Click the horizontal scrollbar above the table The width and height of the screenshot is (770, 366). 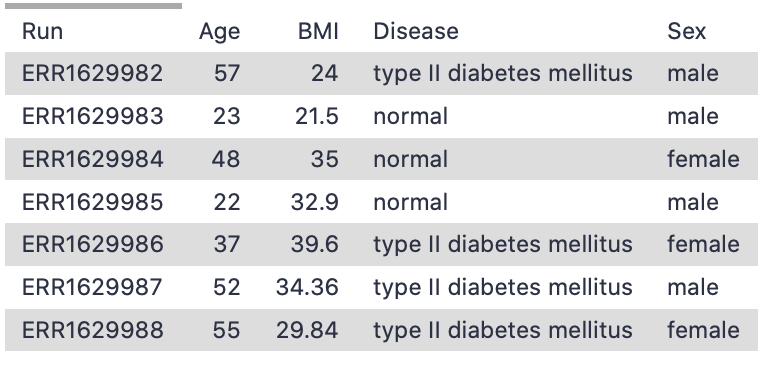(93, 6)
